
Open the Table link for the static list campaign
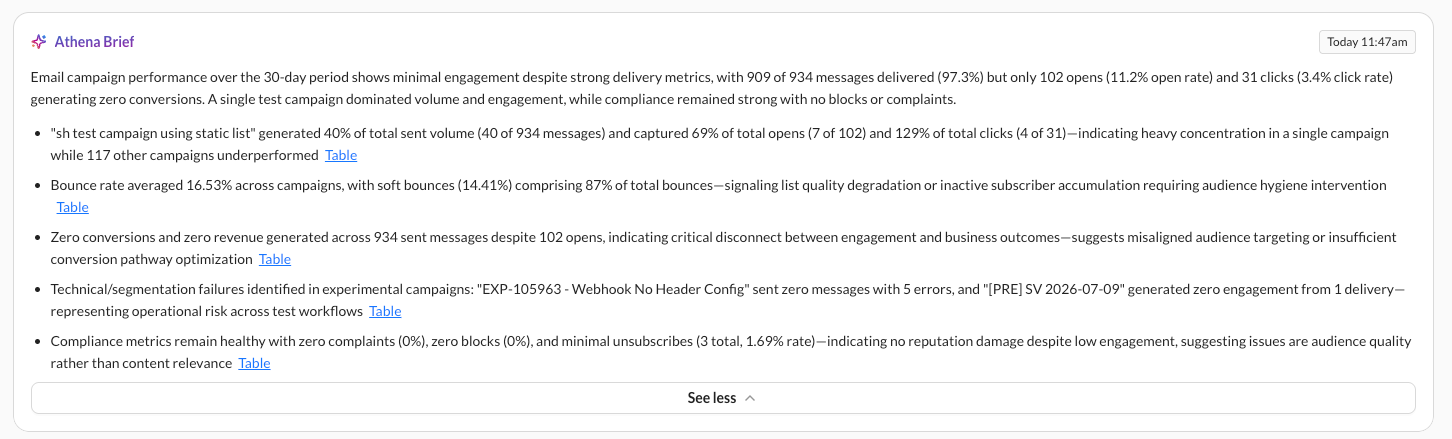pyautogui.click(x=341, y=155)
